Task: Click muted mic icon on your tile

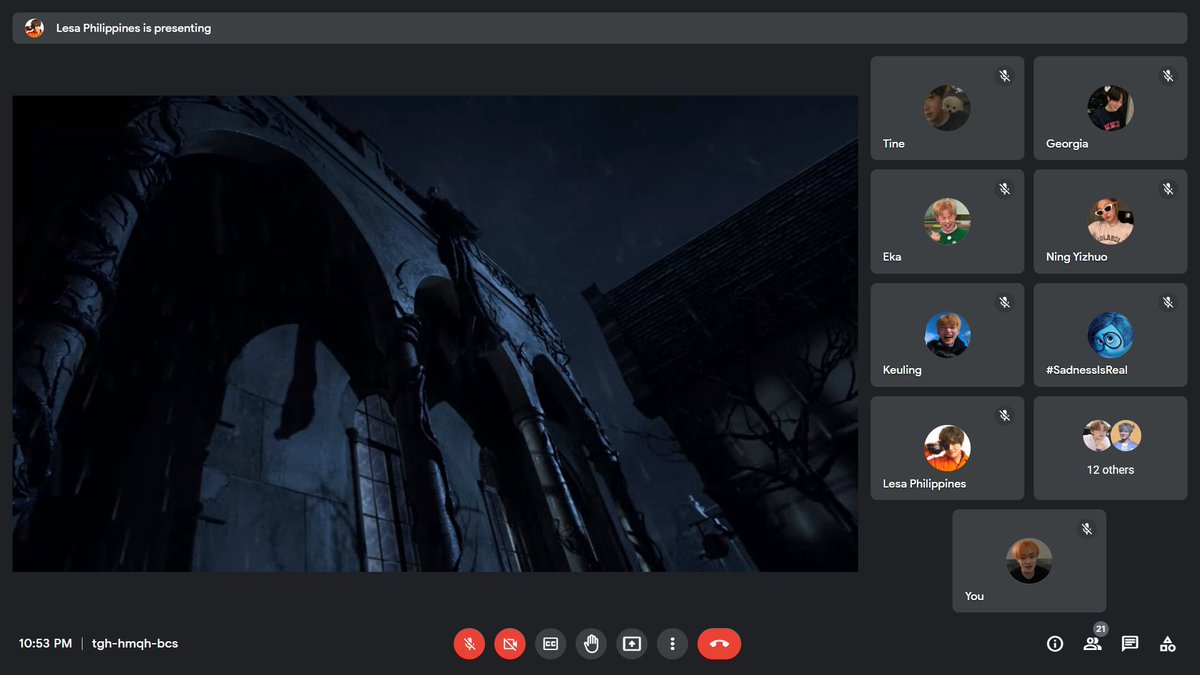Action: 1086,529
